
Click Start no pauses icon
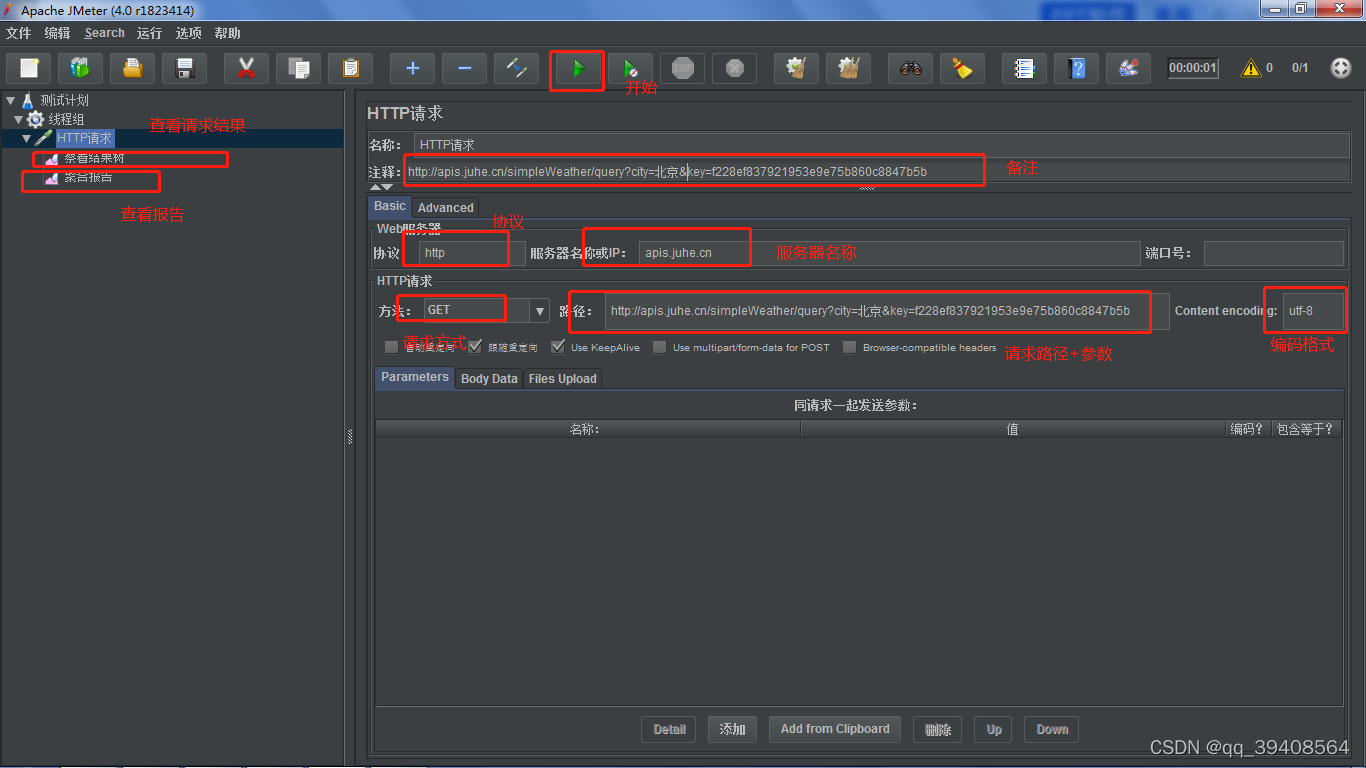(630, 69)
